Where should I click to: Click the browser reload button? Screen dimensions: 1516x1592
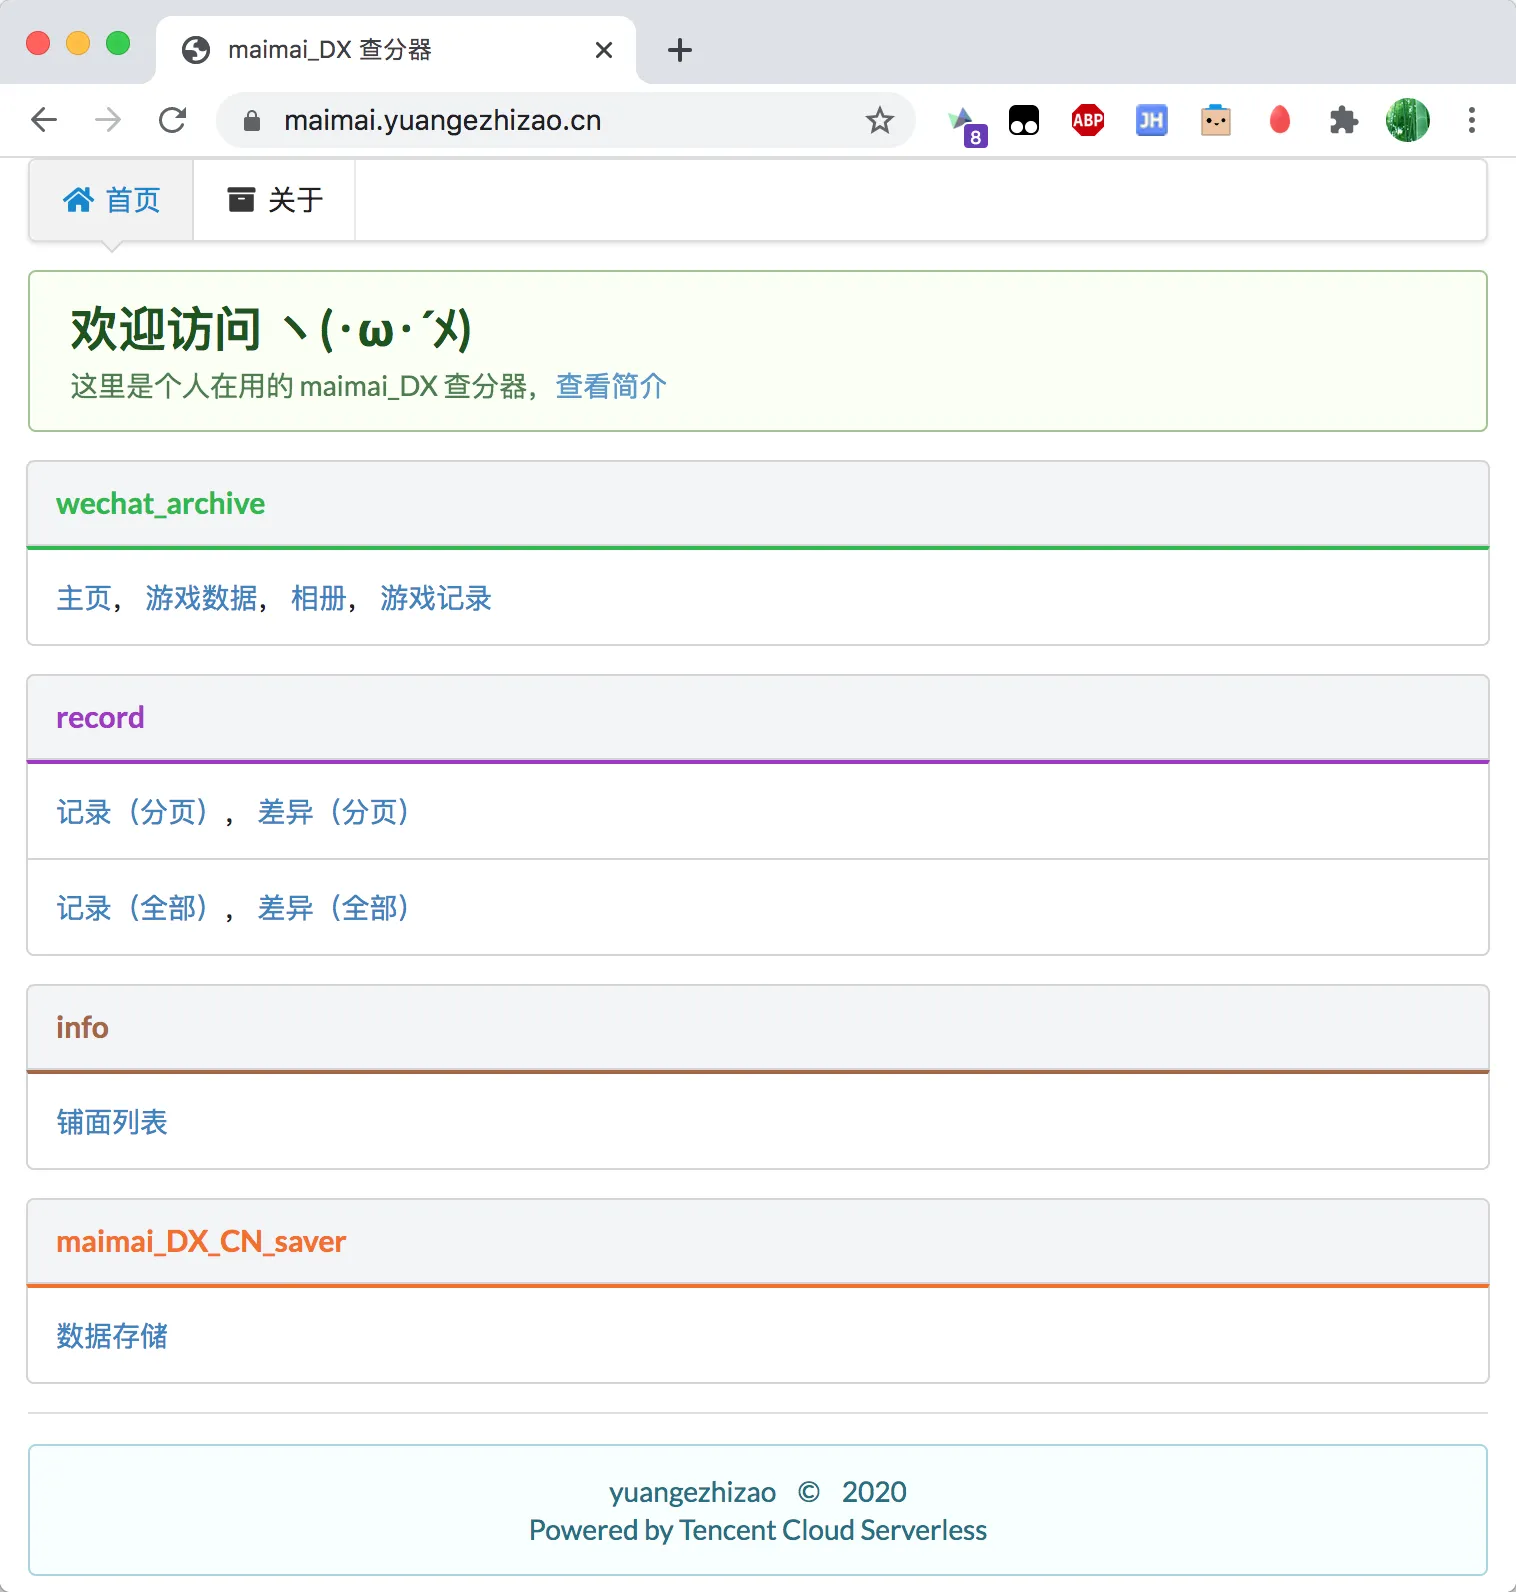click(x=173, y=121)
